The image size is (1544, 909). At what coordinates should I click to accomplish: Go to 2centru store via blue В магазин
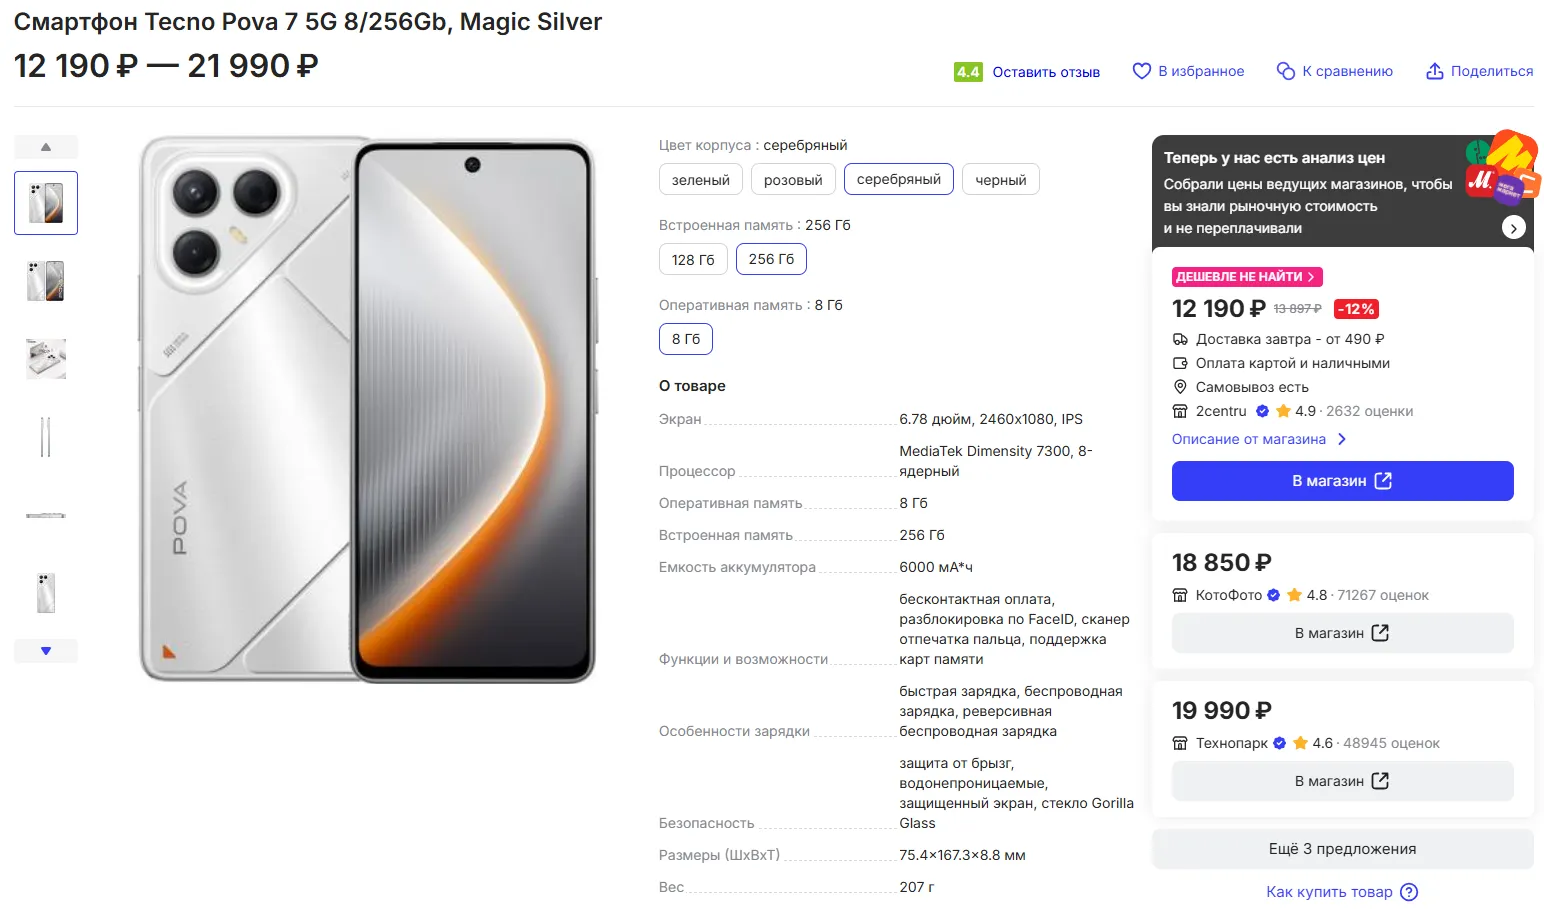click(1342, 481)
